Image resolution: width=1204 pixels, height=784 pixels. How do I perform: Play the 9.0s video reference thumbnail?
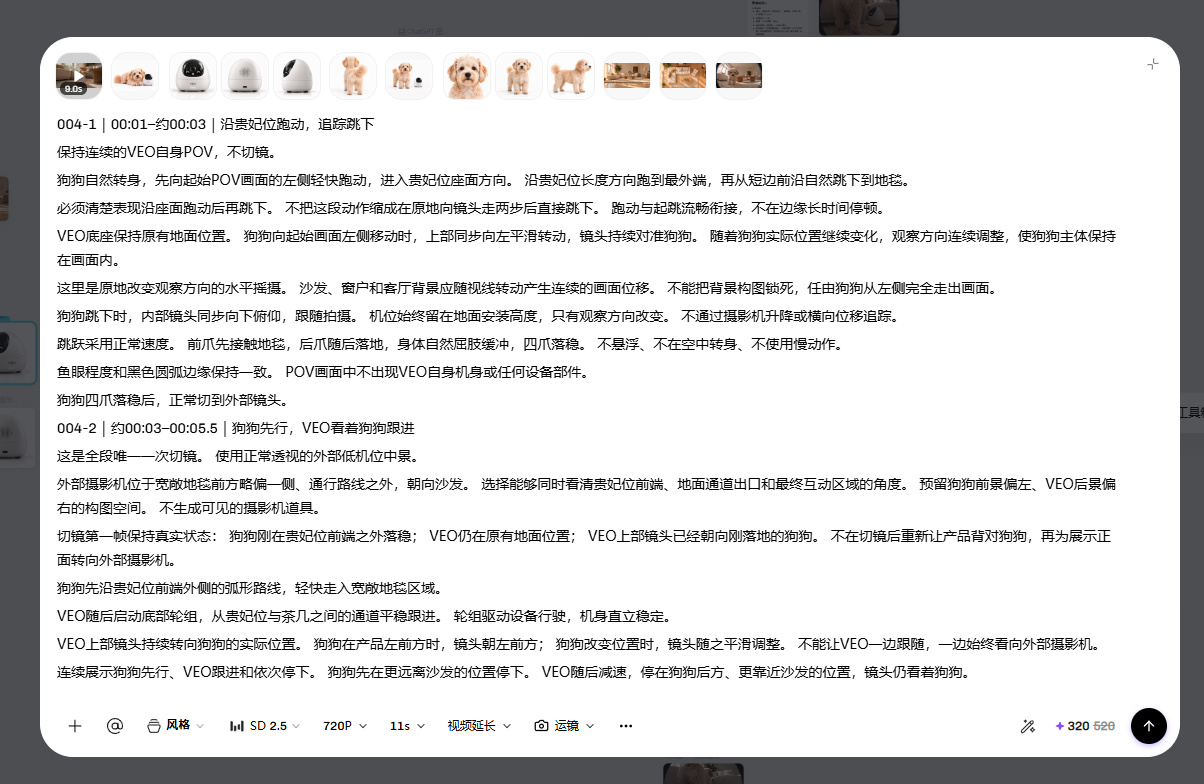pos(79,75)
